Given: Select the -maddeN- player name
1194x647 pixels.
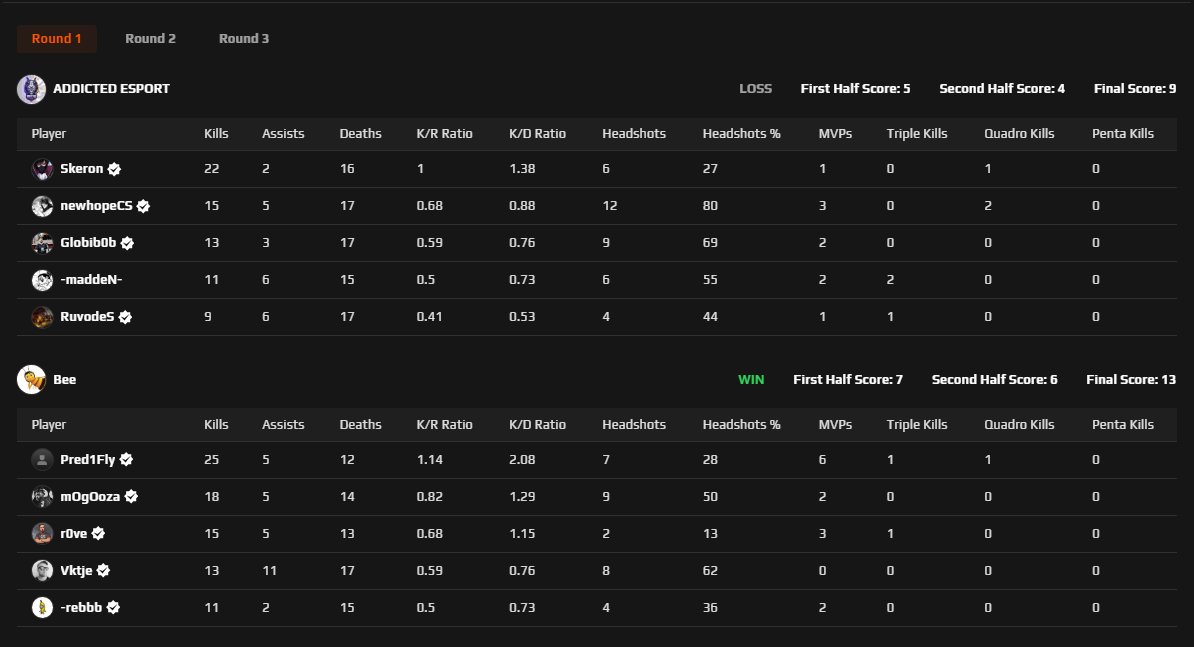Looking at the screenshot, I should click(x=91, y=280).
